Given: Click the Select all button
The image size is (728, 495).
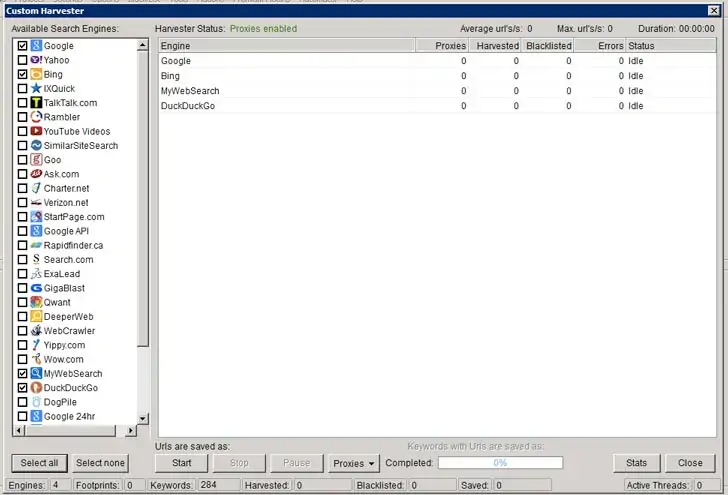Looking at the screenshot, I should tap(39, 463).
